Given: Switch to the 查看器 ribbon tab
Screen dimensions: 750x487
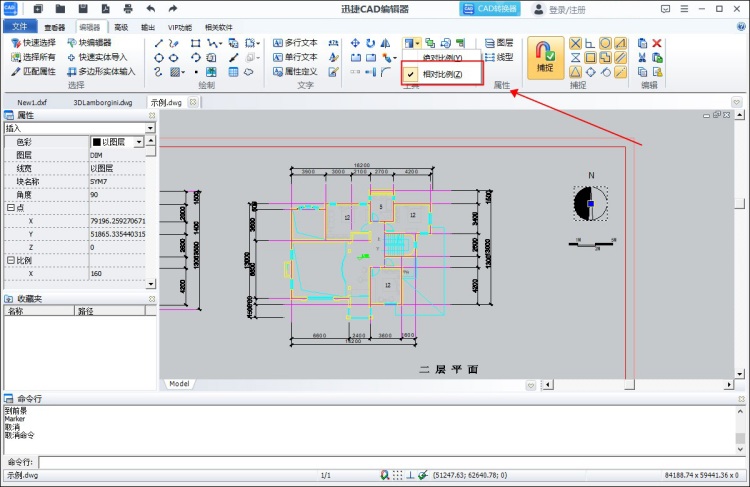Looking at the screenshot, I should pos(55,28).
